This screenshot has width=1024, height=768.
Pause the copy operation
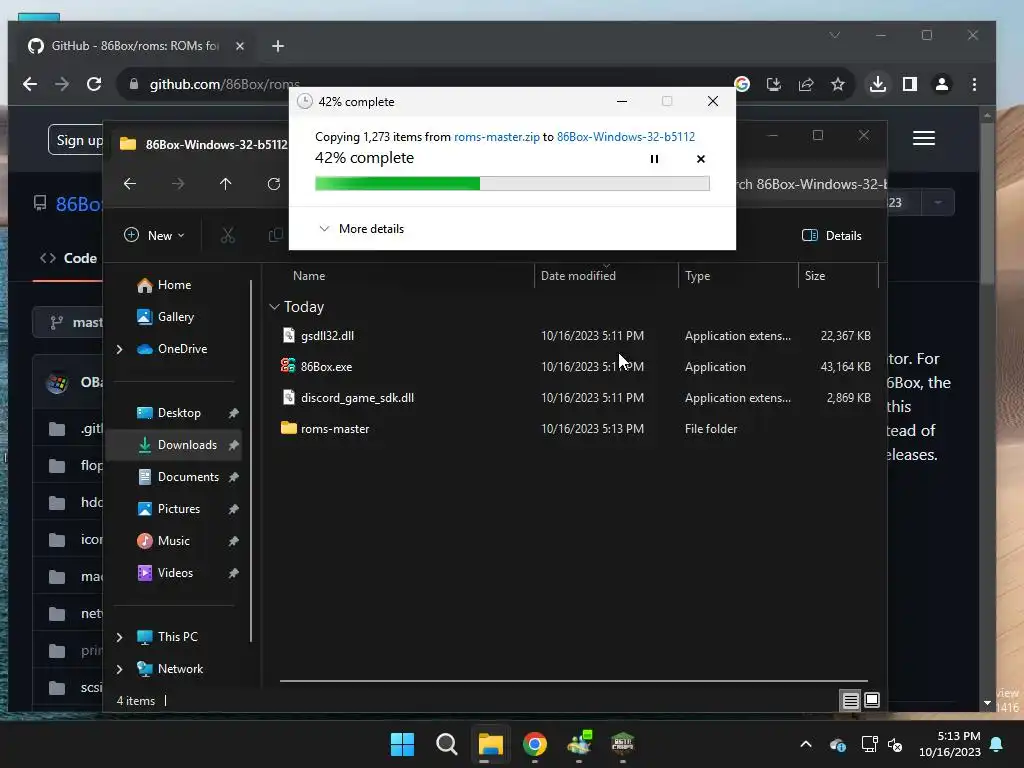point(654,159)
